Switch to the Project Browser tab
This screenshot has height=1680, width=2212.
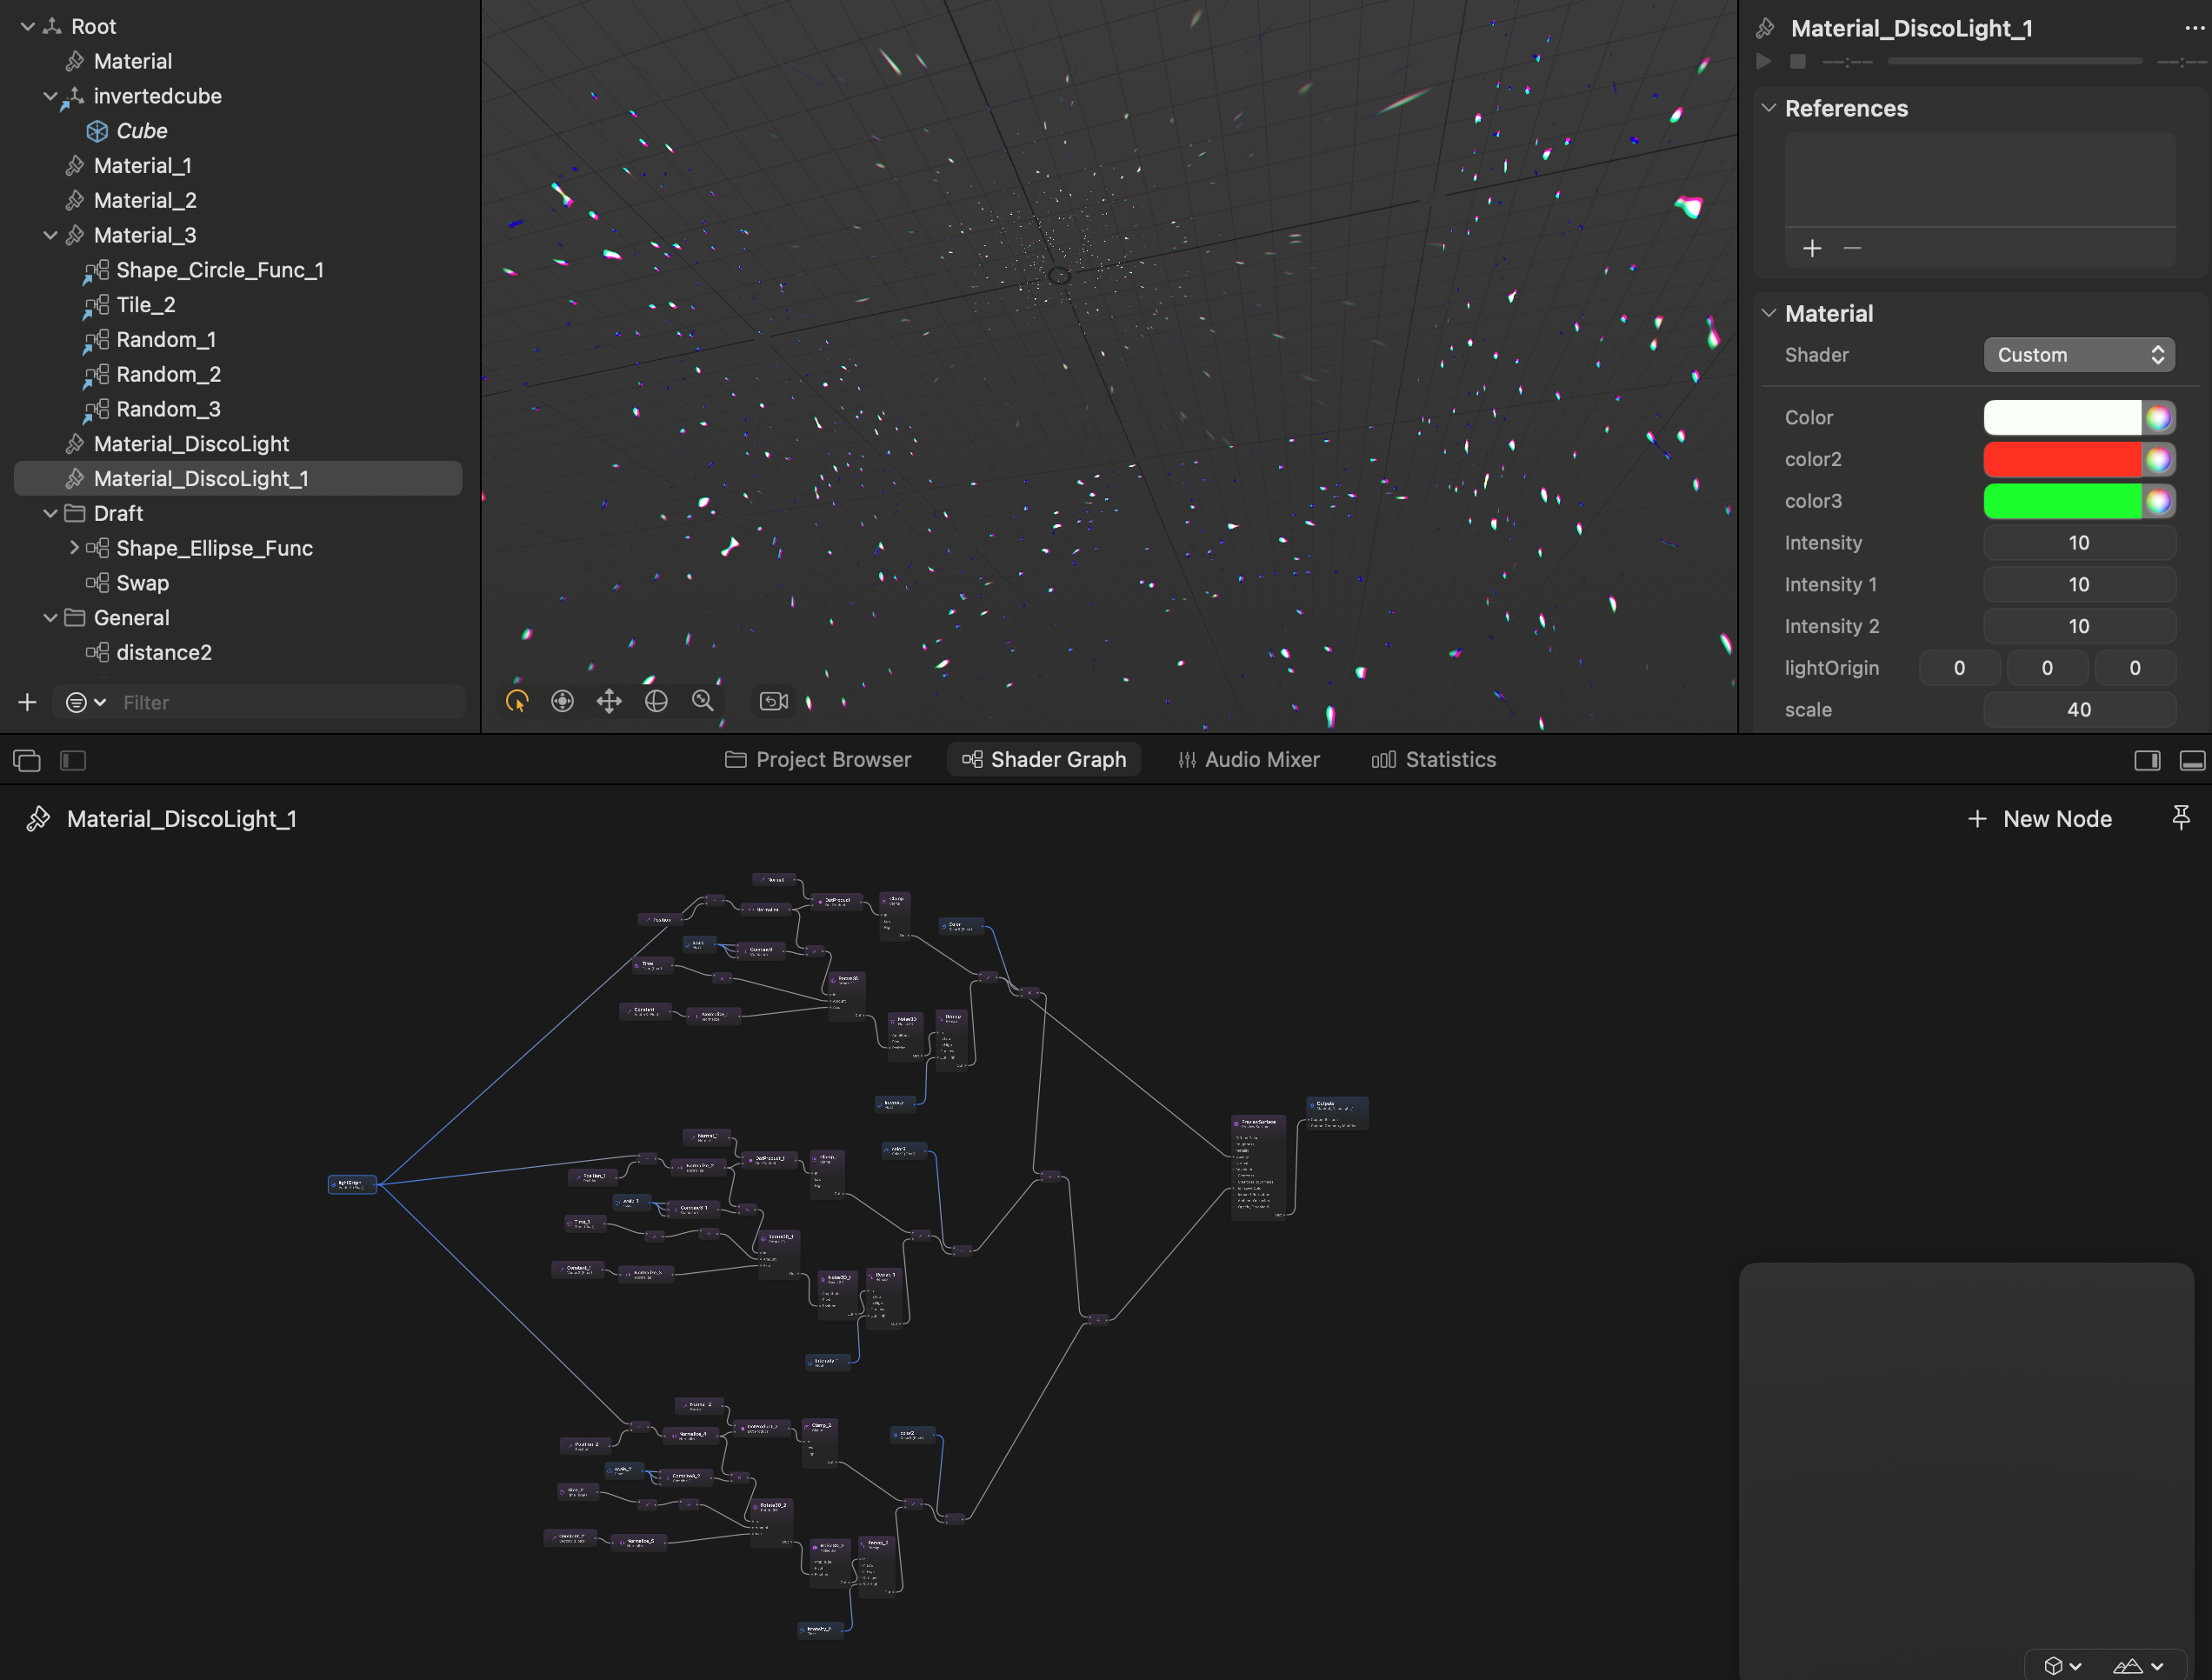(x=818, y=760)
